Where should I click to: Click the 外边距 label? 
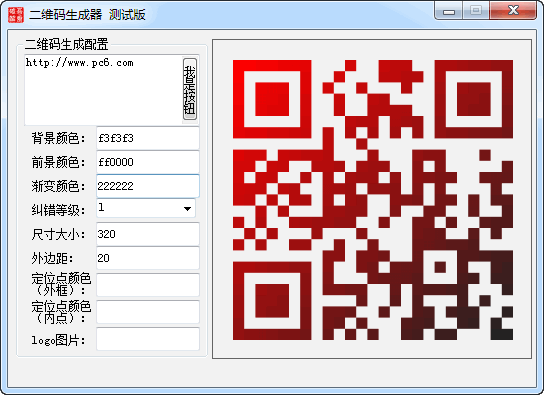52,258
